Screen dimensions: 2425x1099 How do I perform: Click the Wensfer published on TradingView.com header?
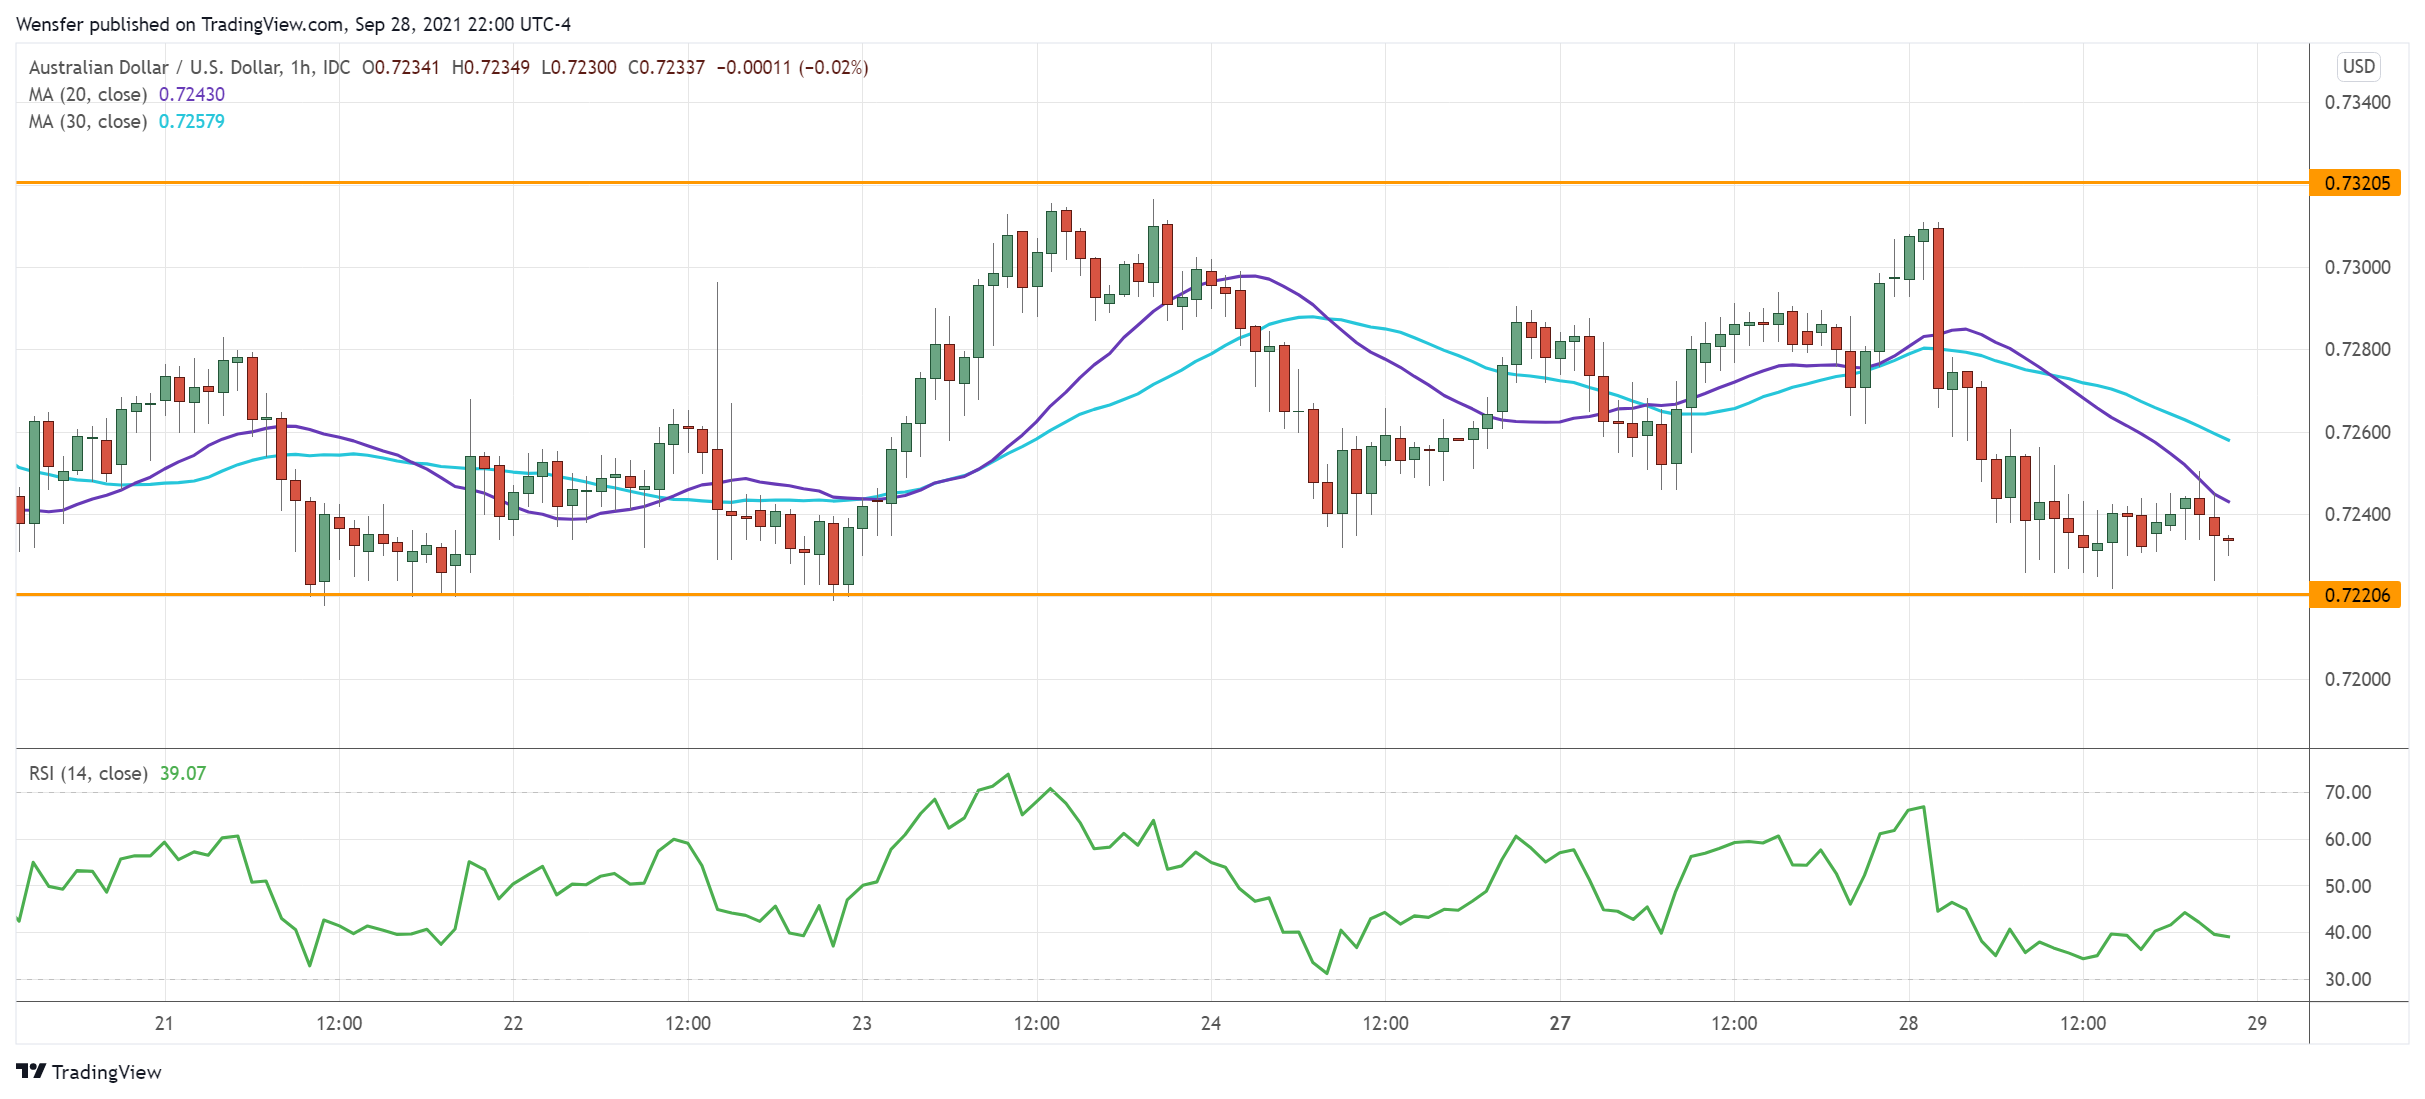tap(293, 24)
